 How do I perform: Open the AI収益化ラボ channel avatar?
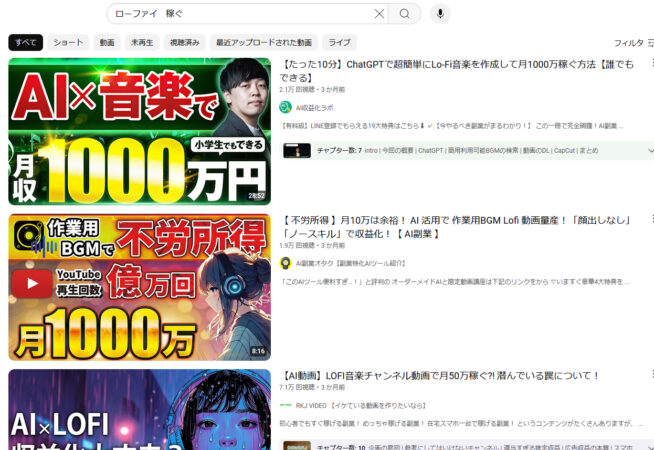[285, 107]
